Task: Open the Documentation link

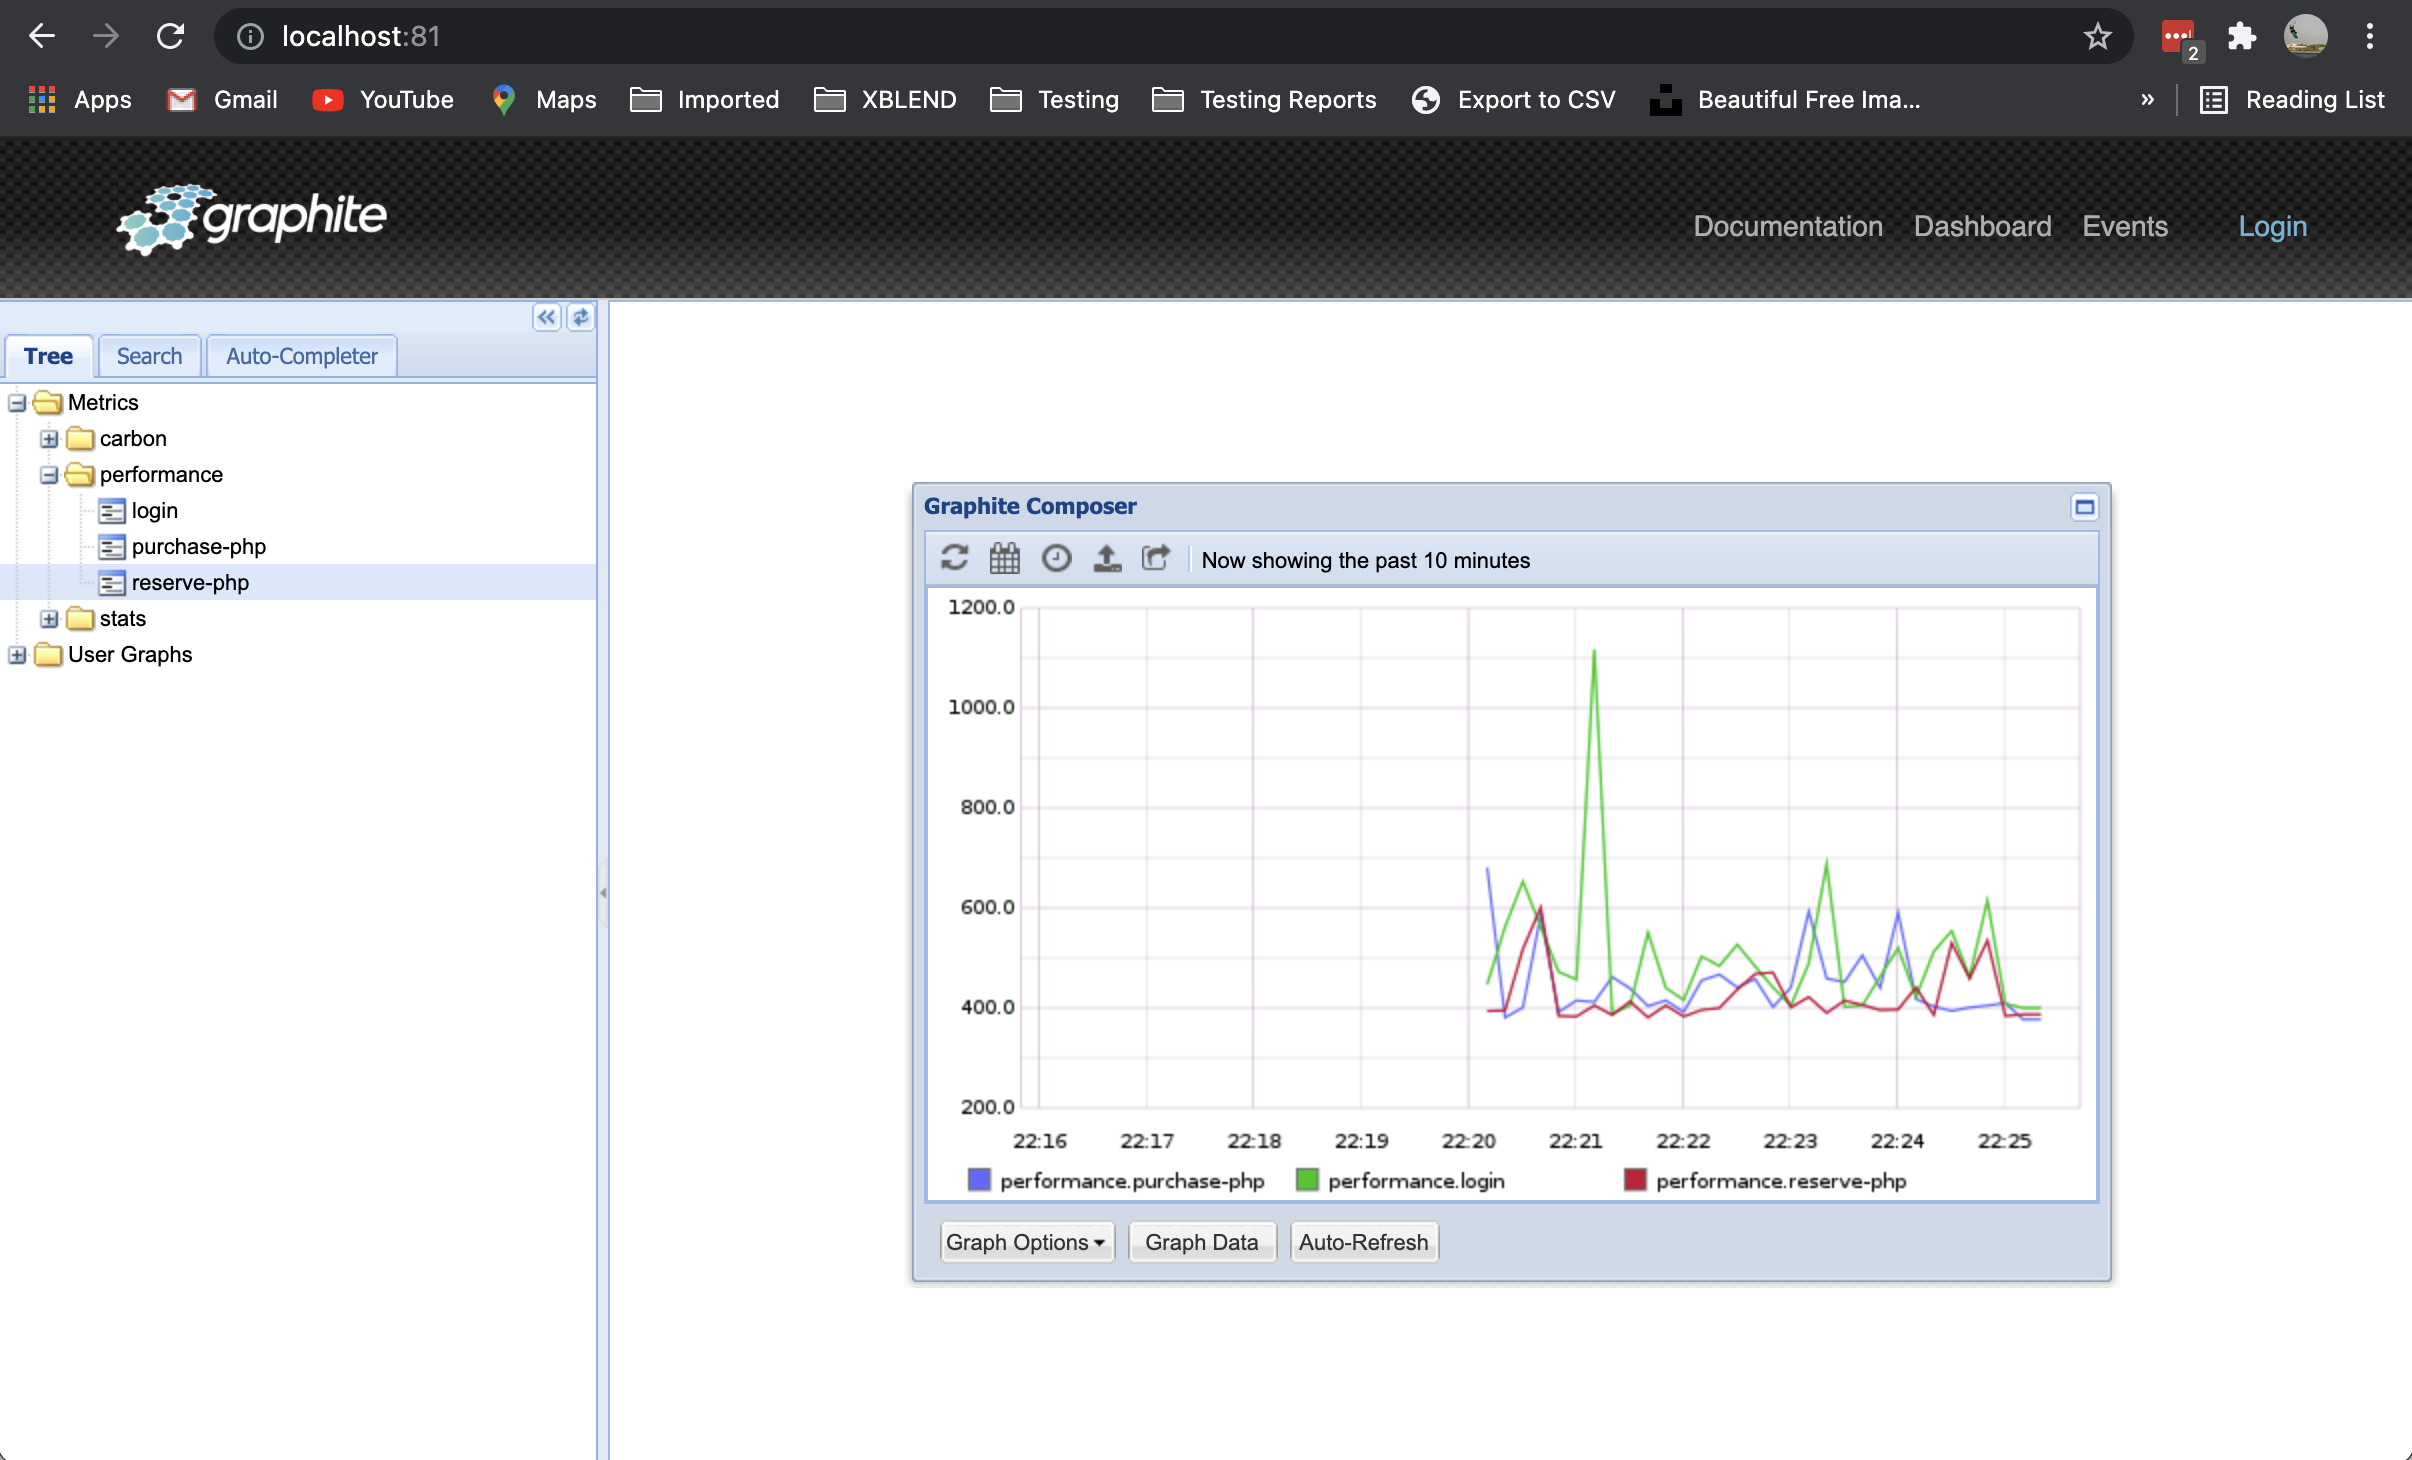Action: point(1788,226)
